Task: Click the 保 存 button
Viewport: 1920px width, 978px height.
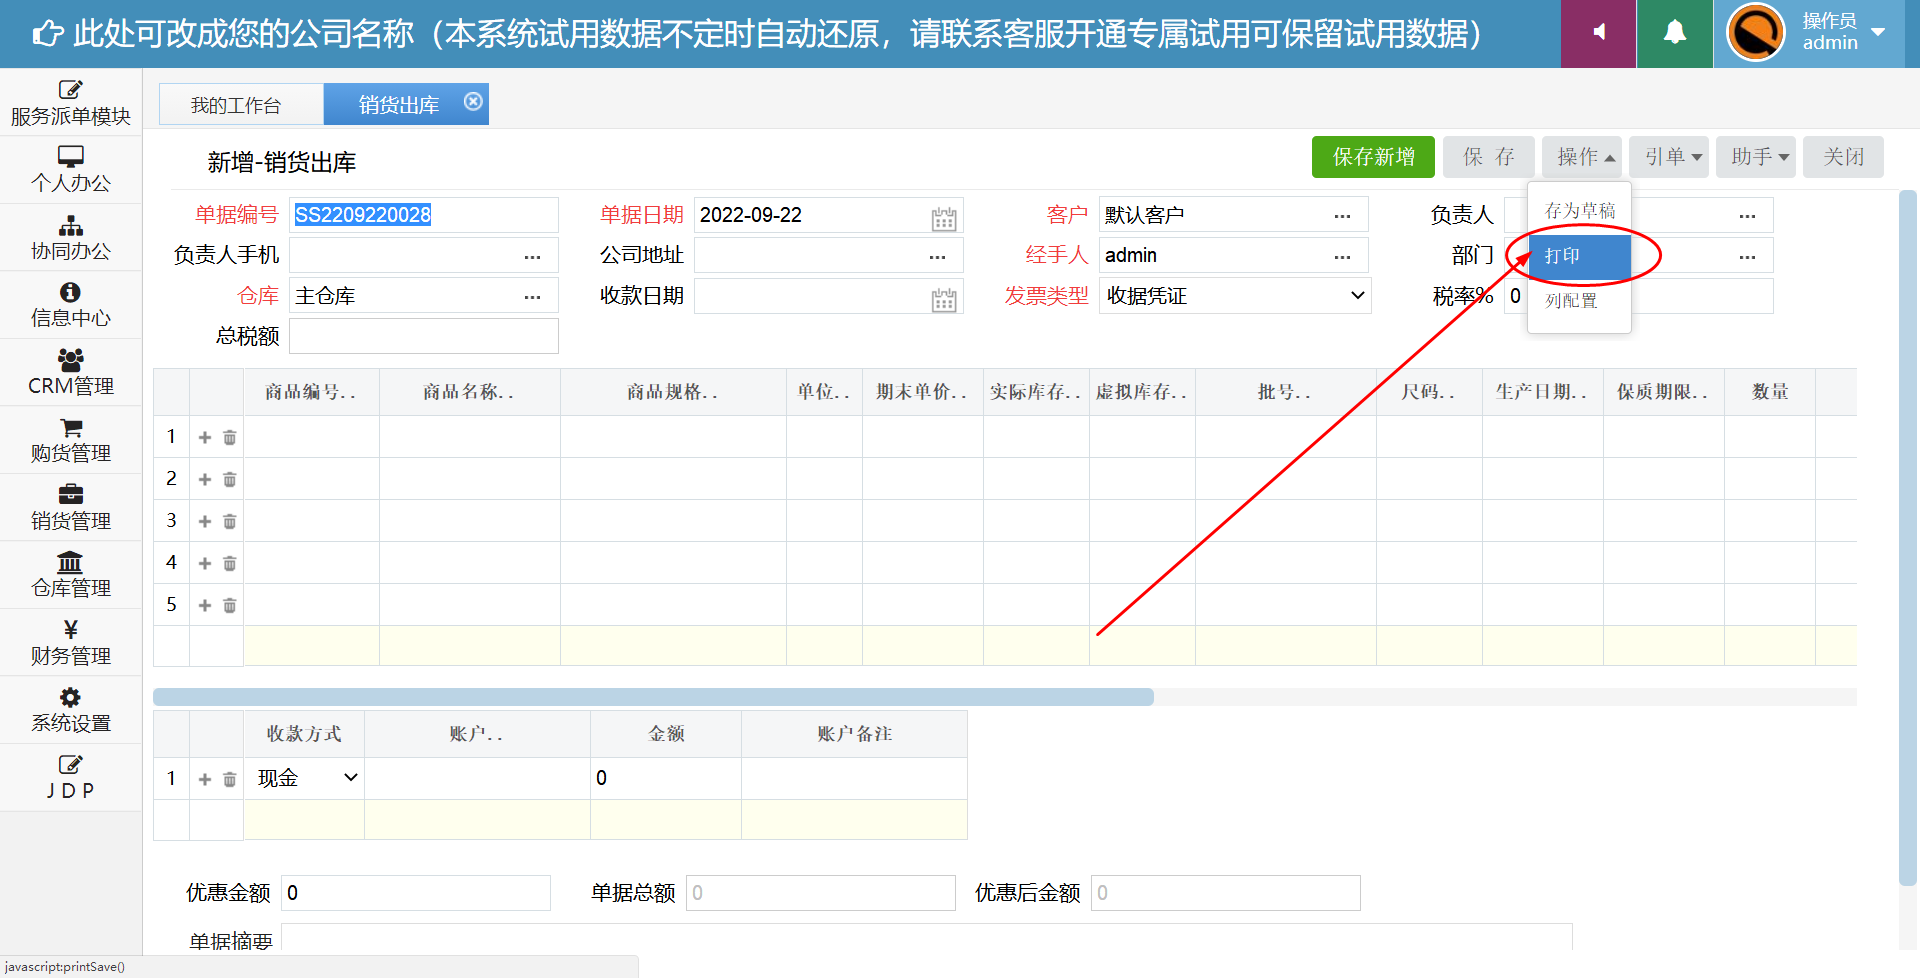Action: 1488,157
